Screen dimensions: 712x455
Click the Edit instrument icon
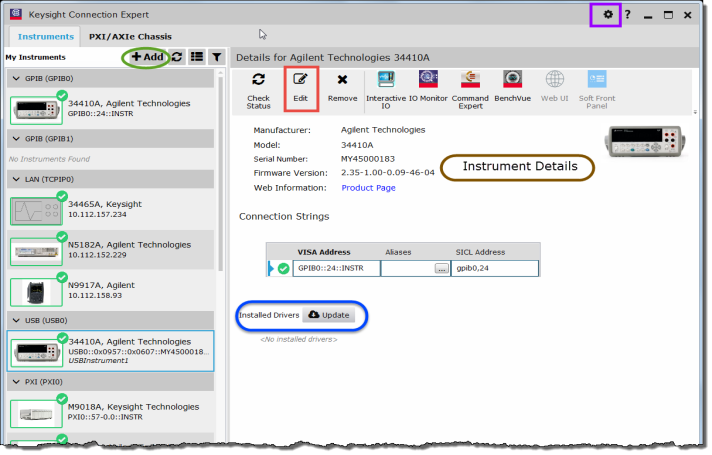click(301, 80)
